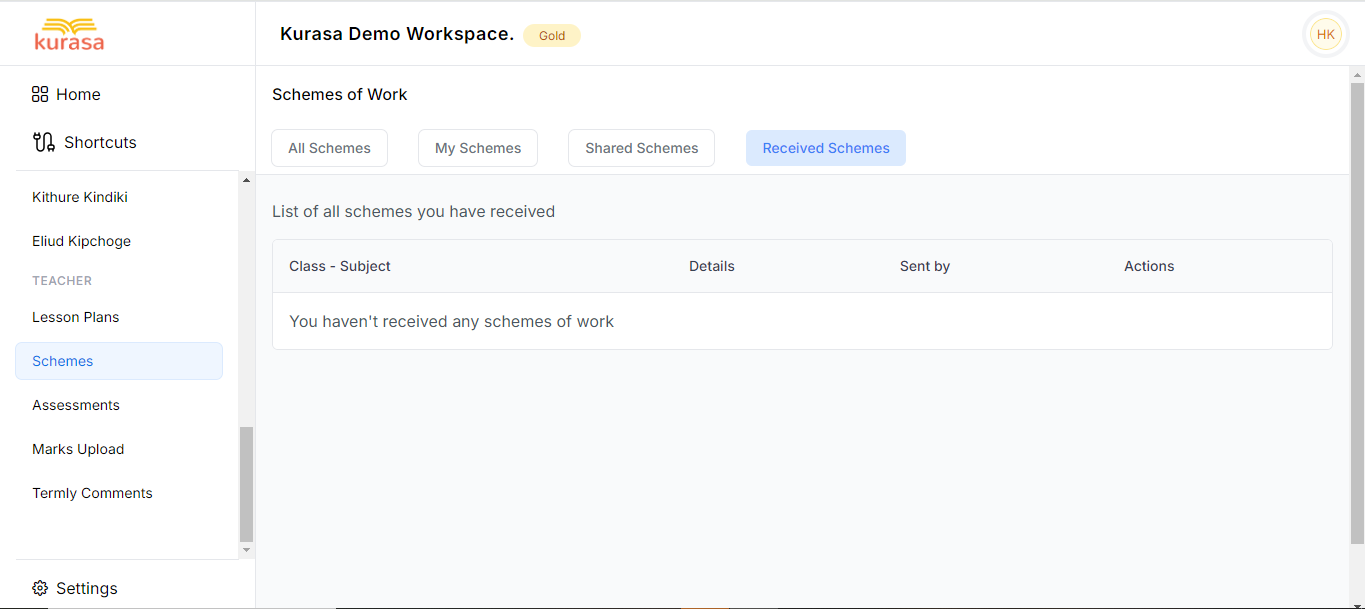Select Schemes in the sidebar
Screen dimensions: 1365x609
pyautogui.click(x=63, y=361)
